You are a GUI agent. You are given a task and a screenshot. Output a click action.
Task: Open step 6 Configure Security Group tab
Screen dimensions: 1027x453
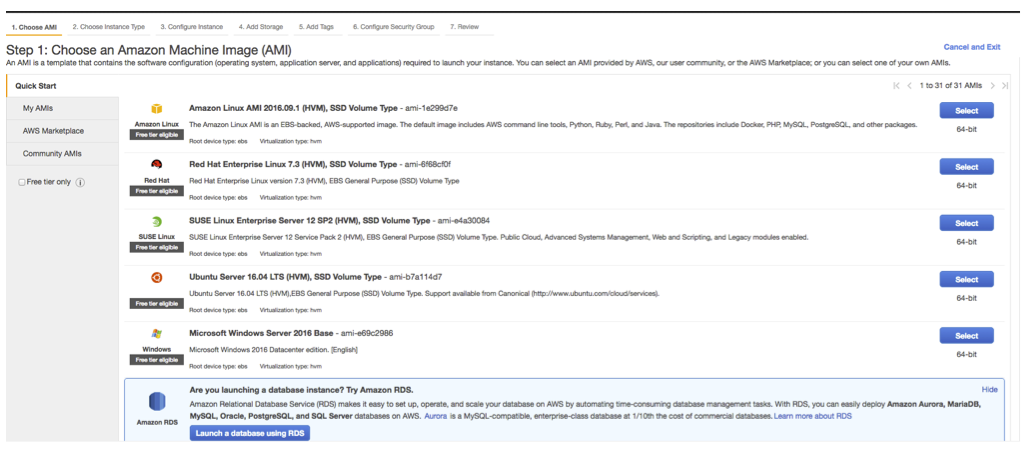coord(393,27)
